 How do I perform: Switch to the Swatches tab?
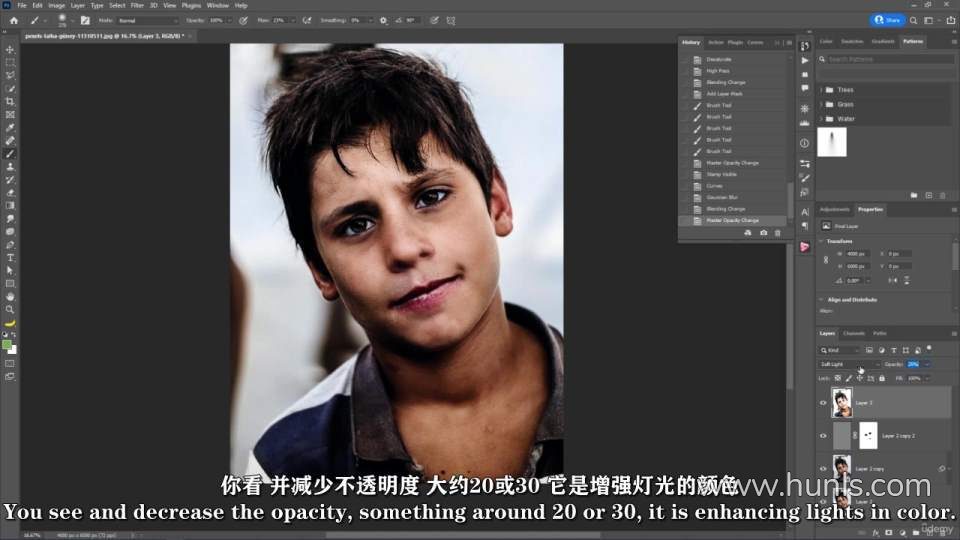pos(852,41)
